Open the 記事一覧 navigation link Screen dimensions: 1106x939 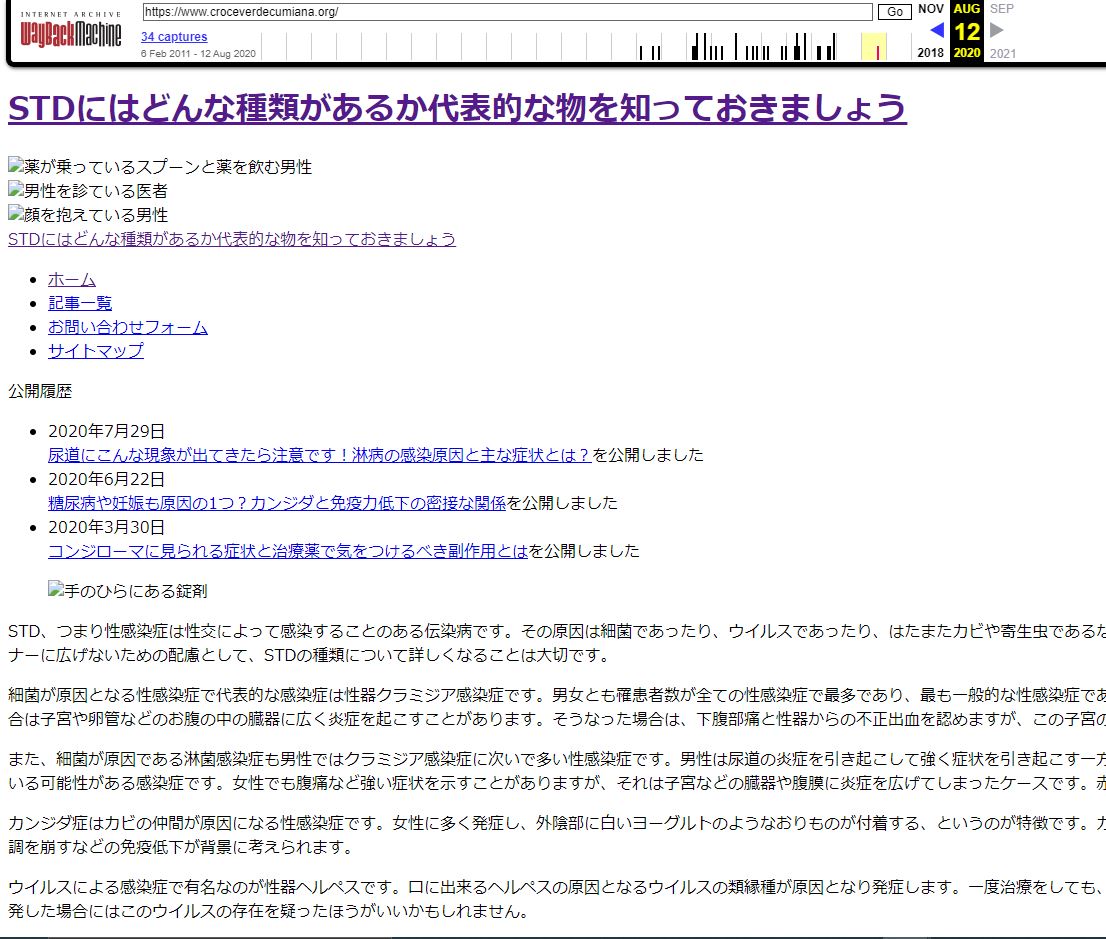[x=80, y=303]
